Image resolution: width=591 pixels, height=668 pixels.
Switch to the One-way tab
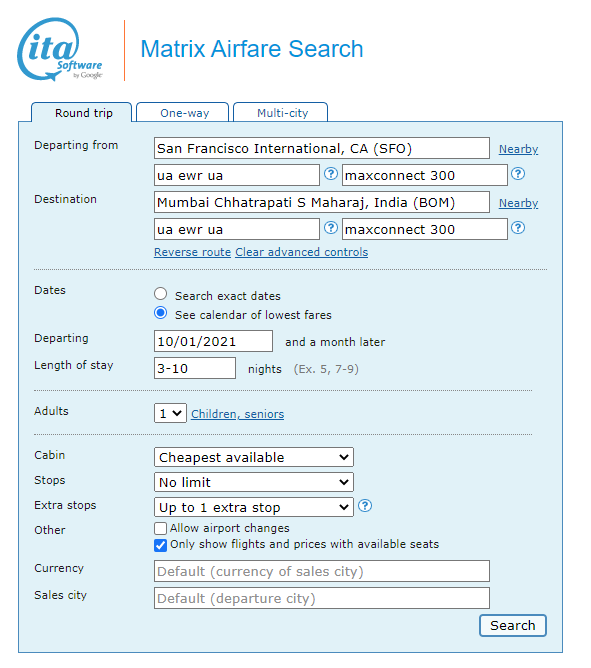[183, 112]
